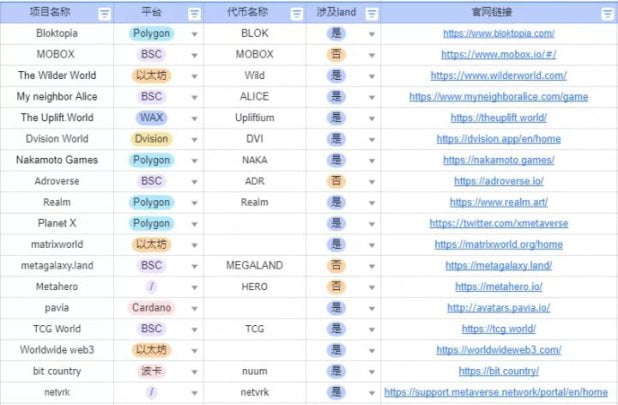Click filter icon in 代币名称 header
This screenshot has width=618, height=405.
295,14
